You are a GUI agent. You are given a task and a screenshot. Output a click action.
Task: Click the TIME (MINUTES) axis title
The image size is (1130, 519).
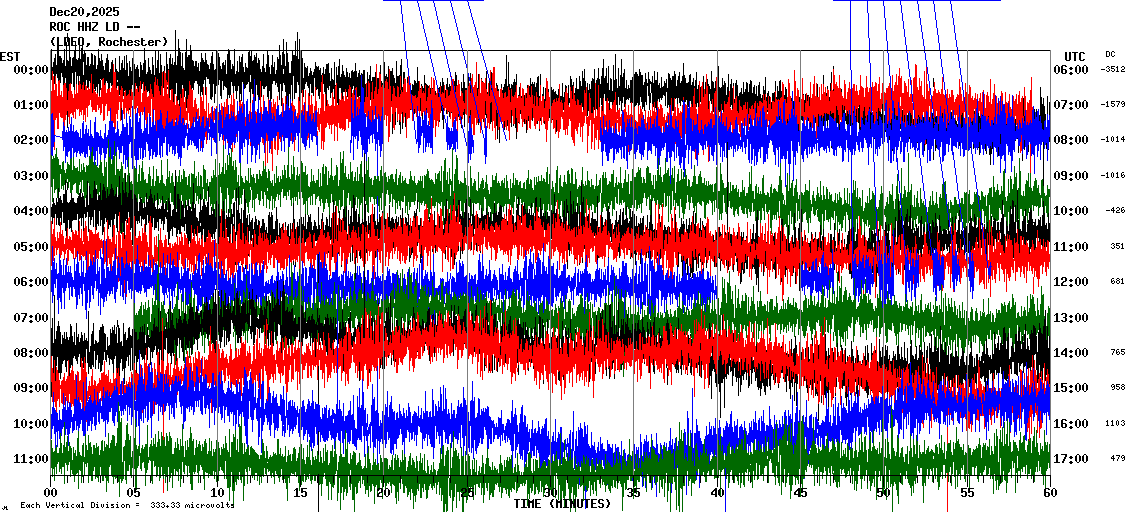pyautogui.click(x=561, y=504)
